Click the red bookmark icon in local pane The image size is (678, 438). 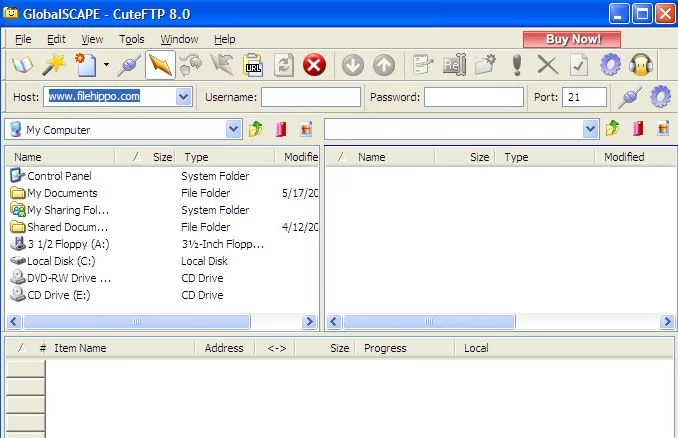pyautogui.click(x=281, y=129)
